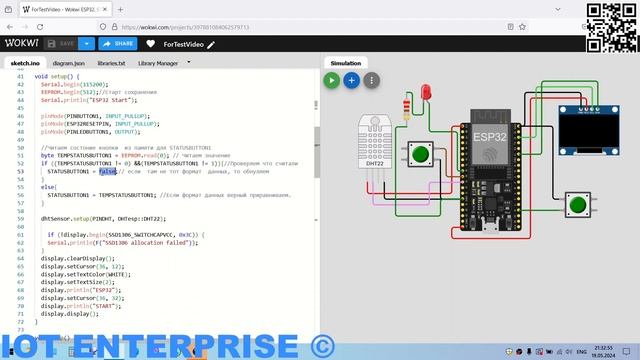Click the Serial.begin(115200) line
The height and width of the screenshot is (360, 640).
tap(75, 84)
